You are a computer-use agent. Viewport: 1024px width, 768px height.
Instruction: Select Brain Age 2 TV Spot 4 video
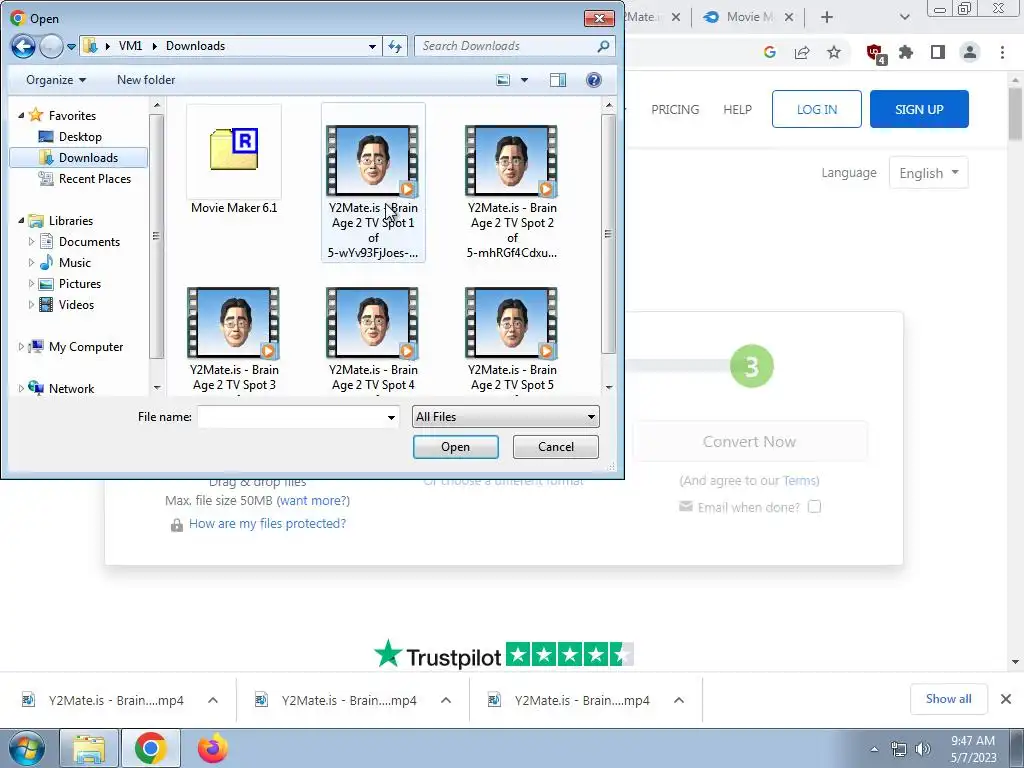373,340
